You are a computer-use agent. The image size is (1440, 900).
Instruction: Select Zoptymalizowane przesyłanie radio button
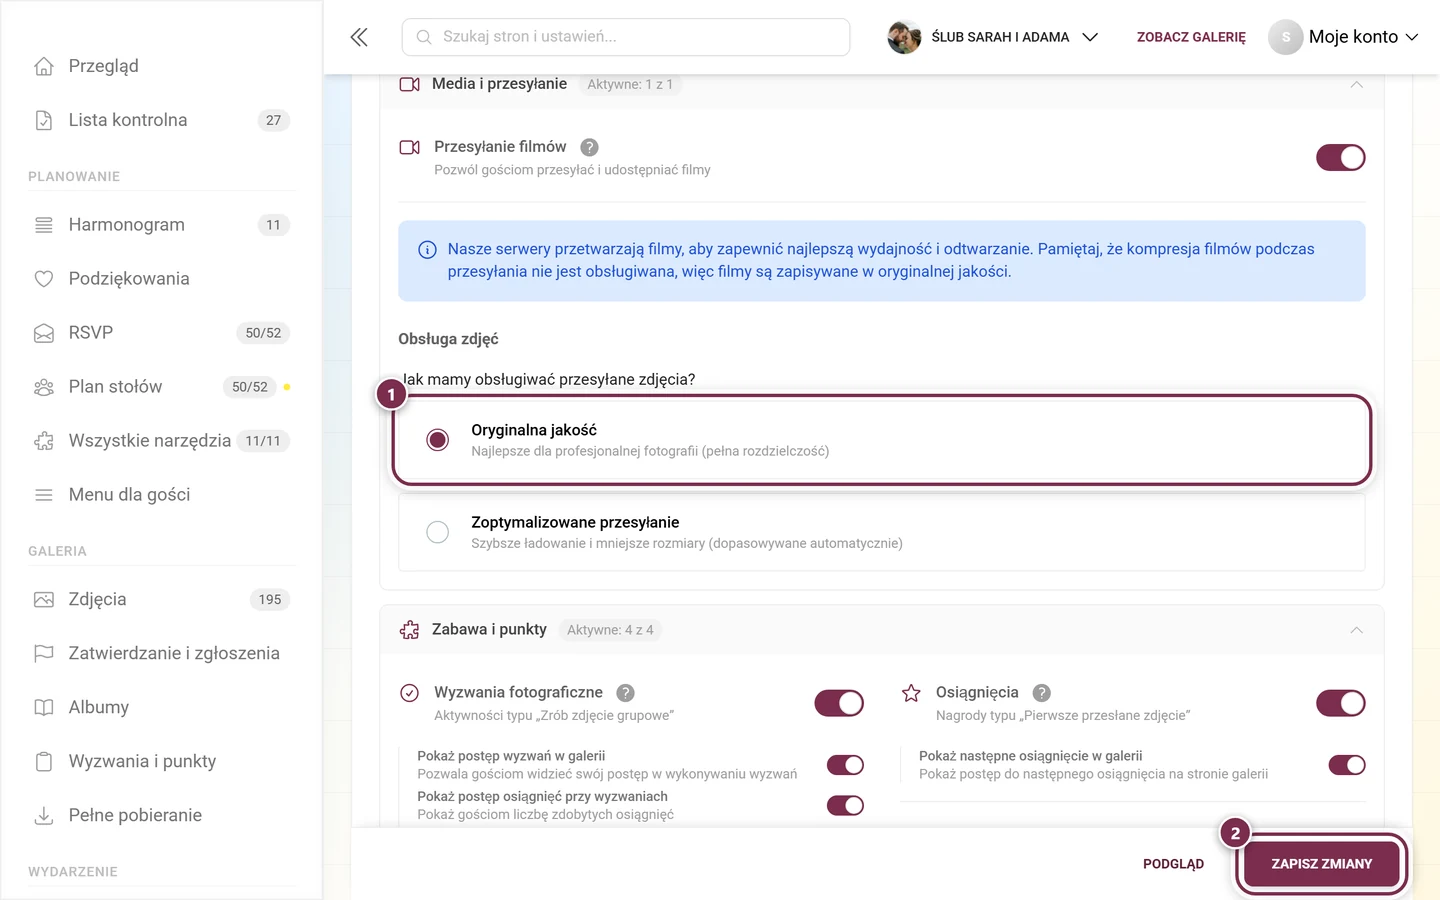(x=438, y=532)
